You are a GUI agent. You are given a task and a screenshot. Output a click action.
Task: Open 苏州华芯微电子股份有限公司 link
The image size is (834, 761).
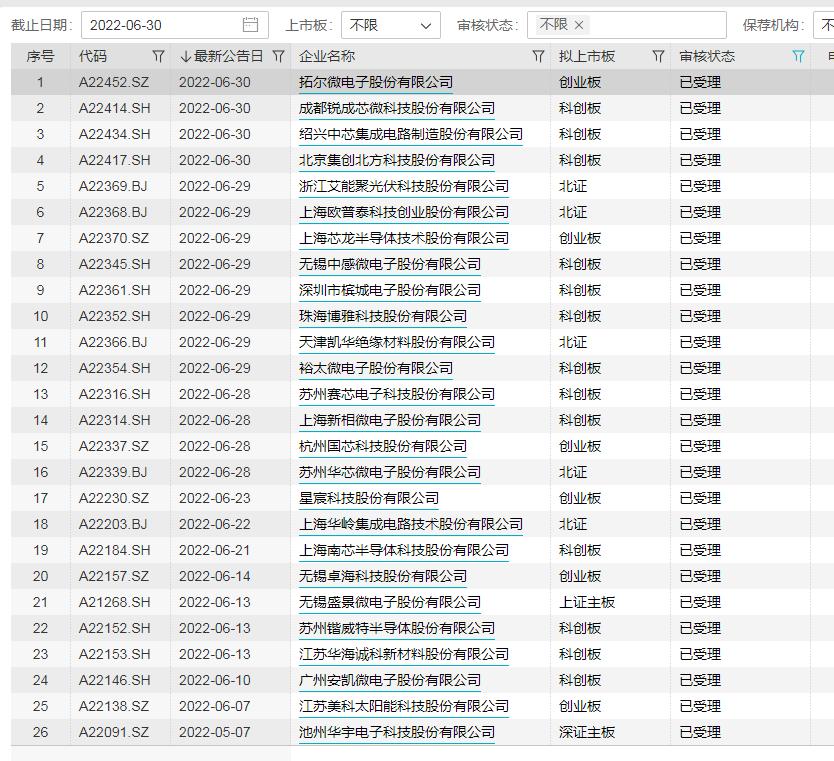click(390, 473)
